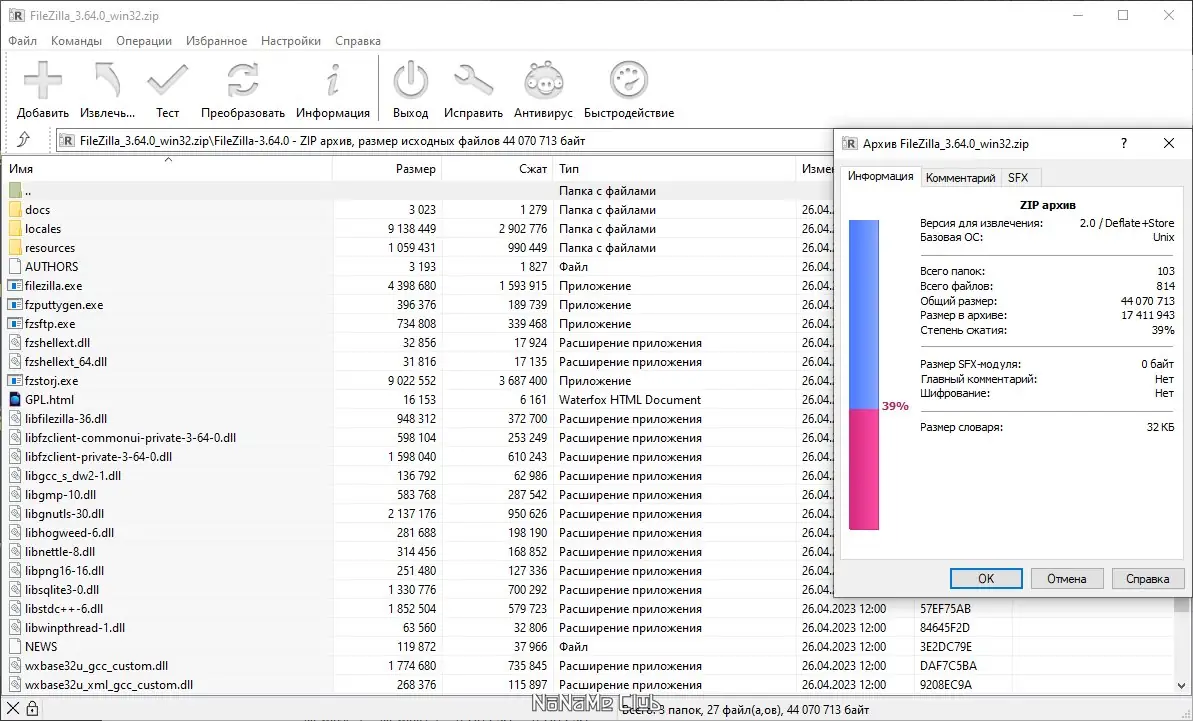Open the Преобразовать (Convert) tool
The height and width of the screenshot is (721, 1193).
[x=243, y=79]
